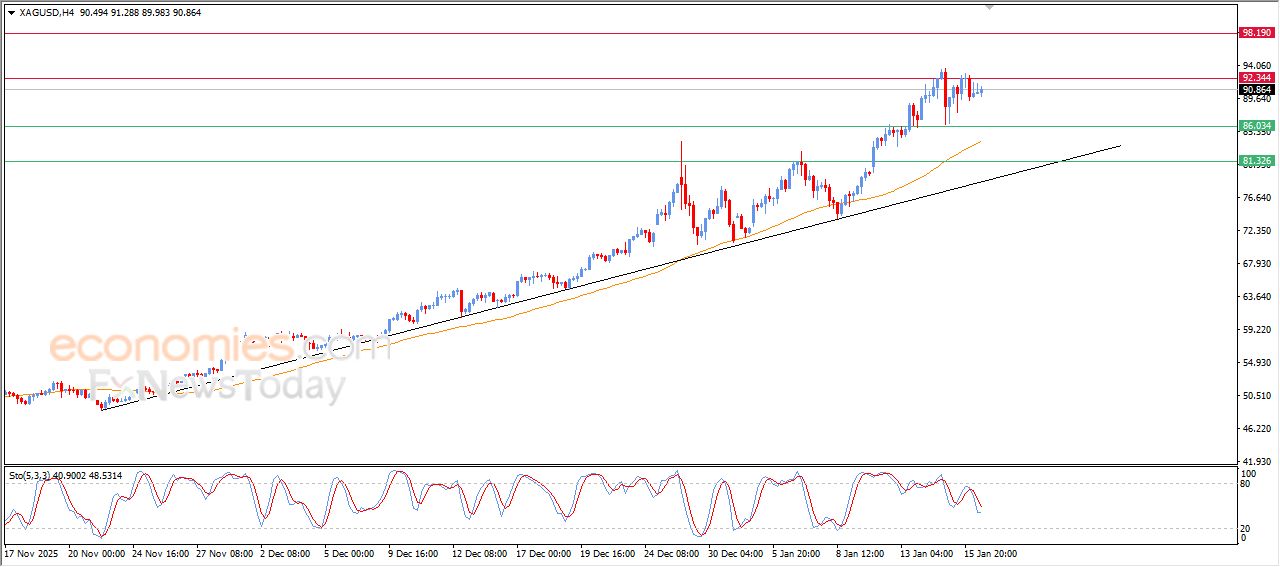The width and height of the screenshot is (1280, 567).
Task: Click the 17 Nov 2025 date label
Action: (33, 553)
